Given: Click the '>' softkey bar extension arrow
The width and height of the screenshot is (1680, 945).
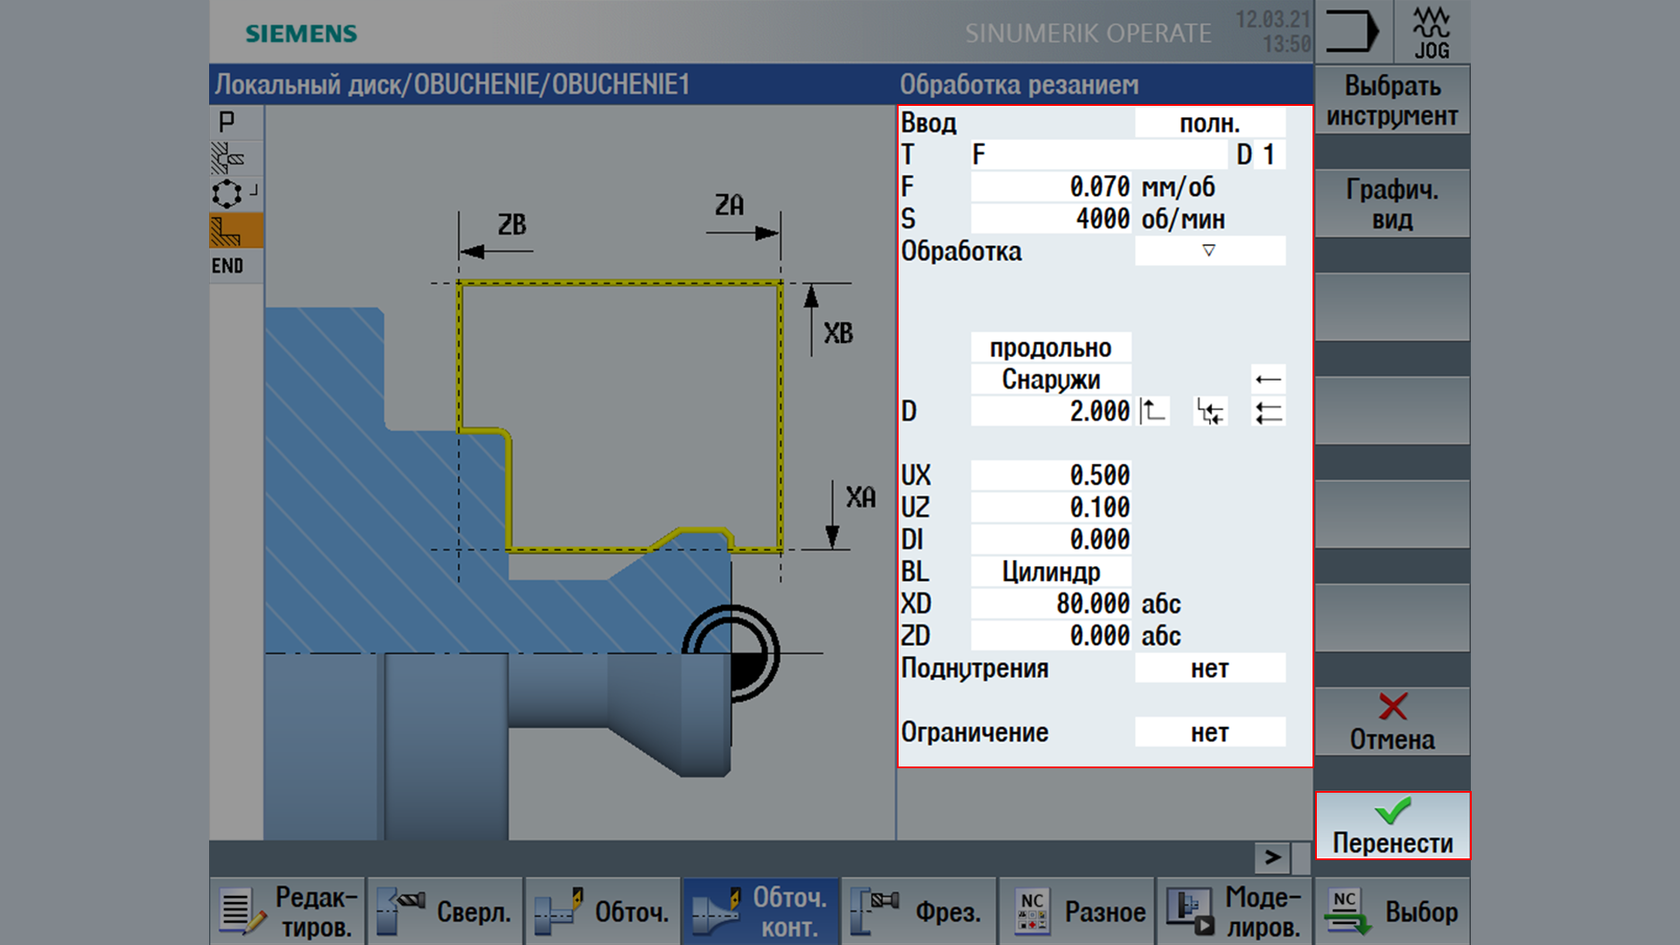Looking at the screenshot, I should (x=1272, y=857).
